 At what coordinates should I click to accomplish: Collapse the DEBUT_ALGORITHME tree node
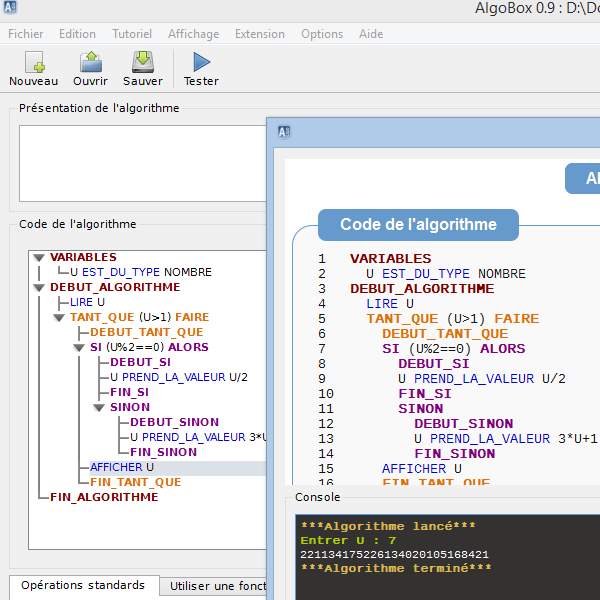[39, 287]
